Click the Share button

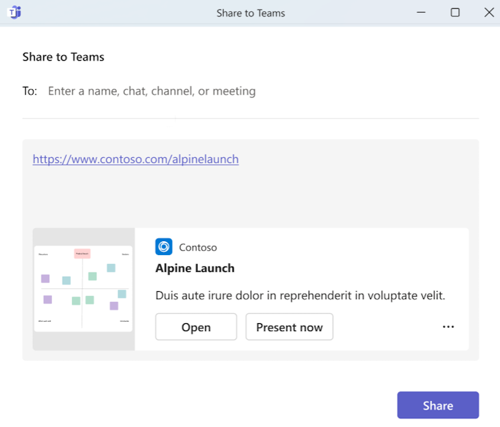438,405
